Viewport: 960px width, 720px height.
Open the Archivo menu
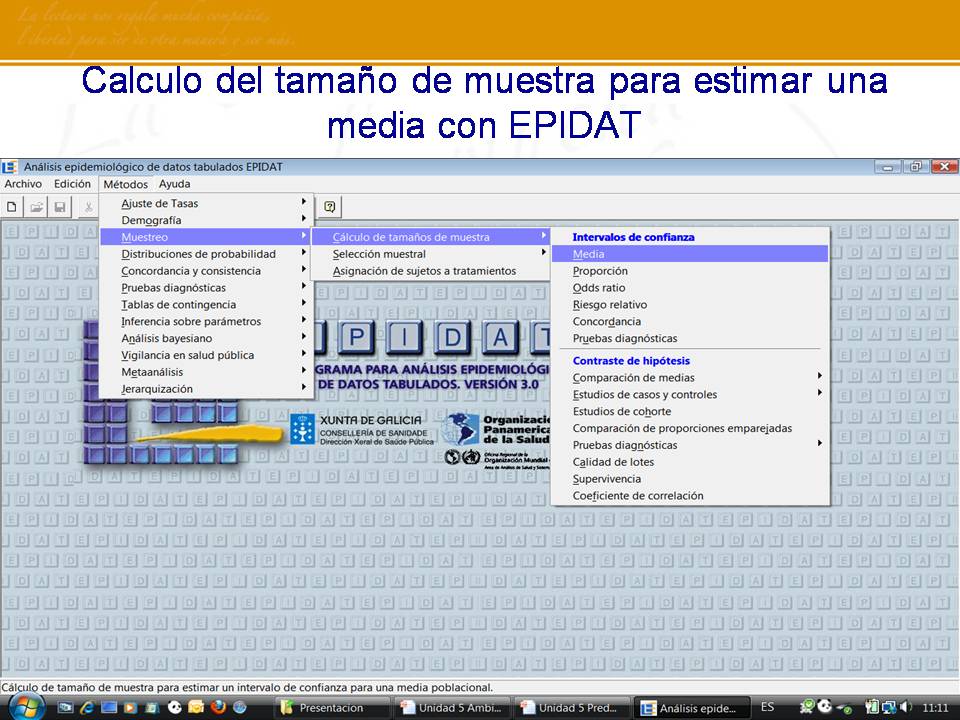23,184
